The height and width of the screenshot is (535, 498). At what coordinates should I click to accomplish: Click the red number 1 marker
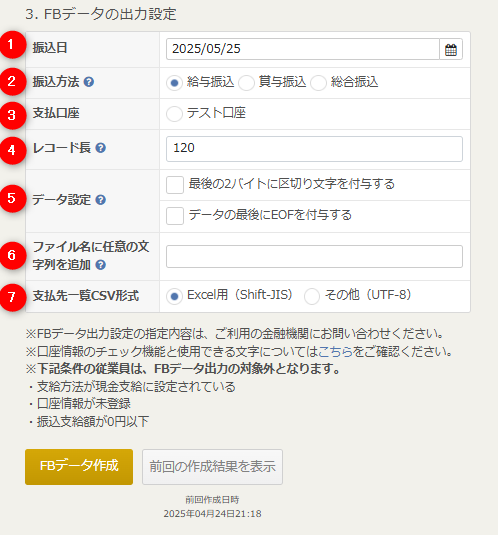click(x=12, y=45)
